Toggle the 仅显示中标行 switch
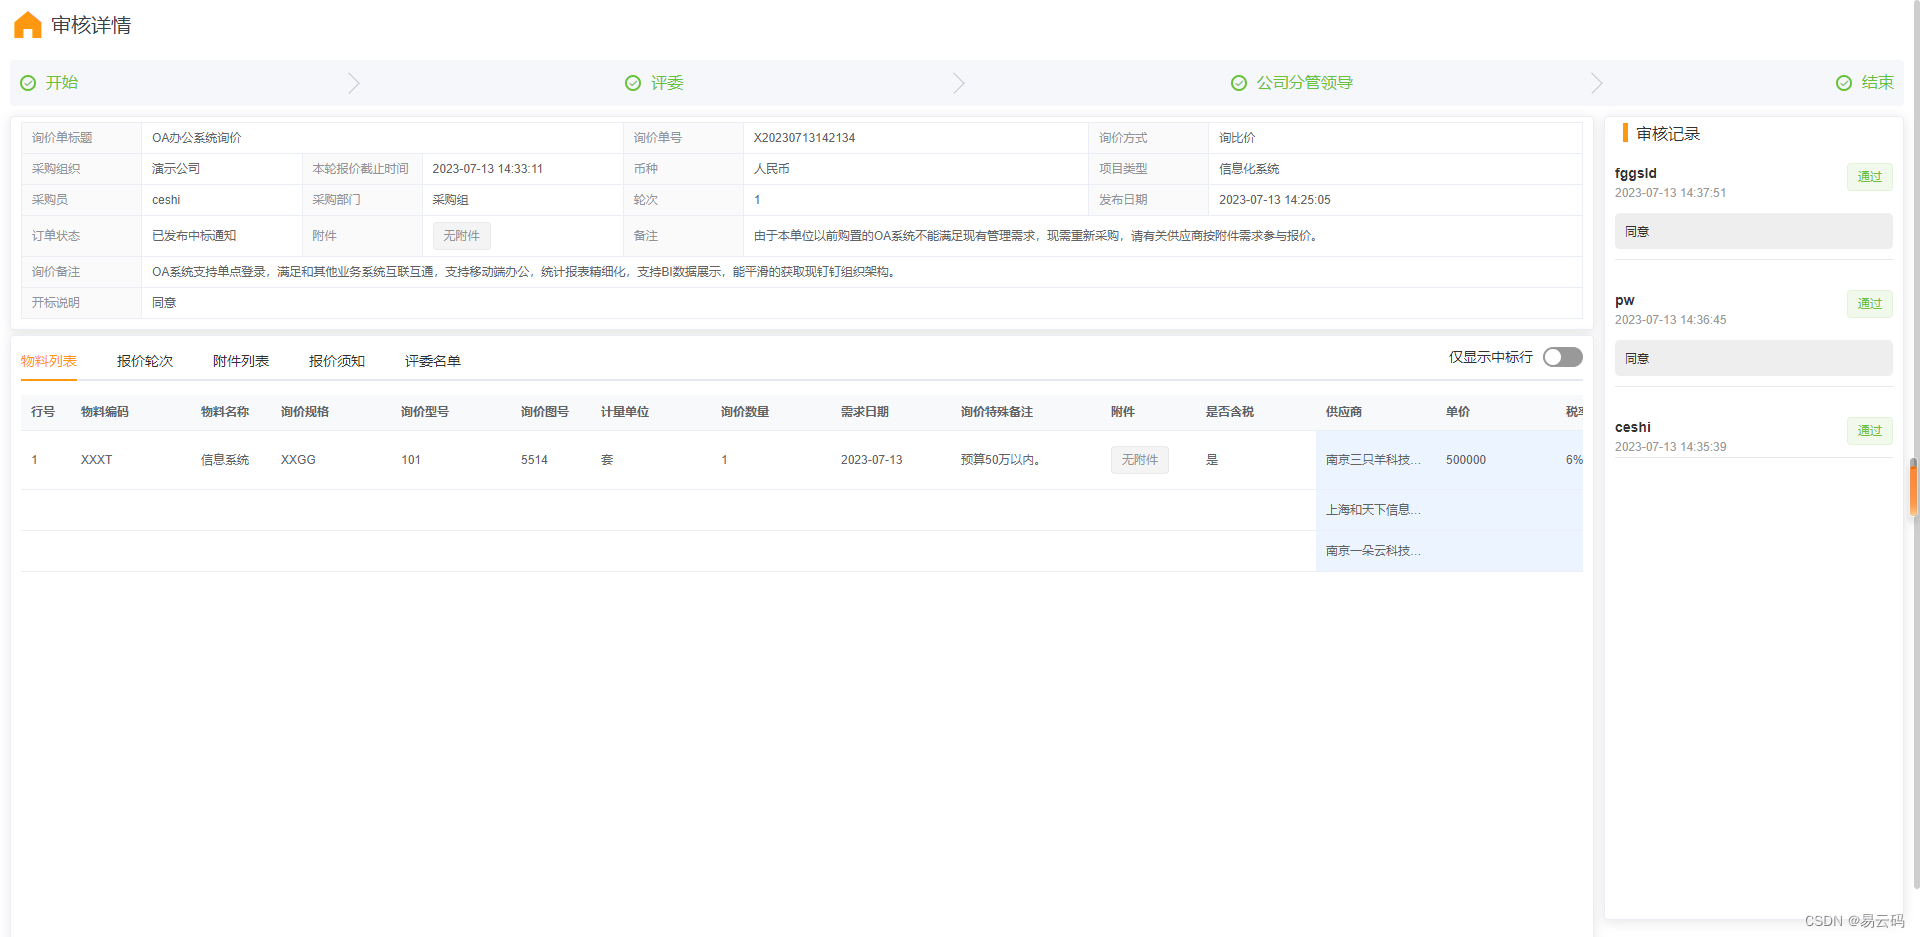The image size is (1920, 937). pos(1562,357)
